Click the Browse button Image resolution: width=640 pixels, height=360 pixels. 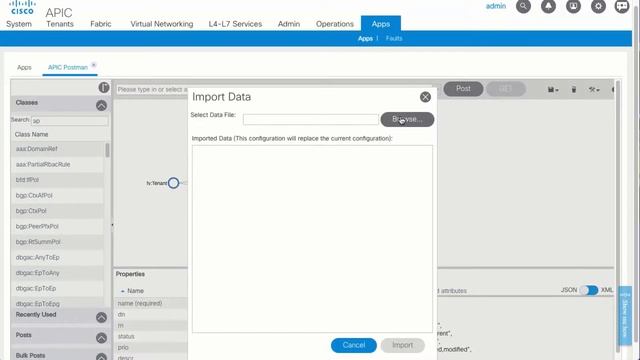[x=407, y=119]
